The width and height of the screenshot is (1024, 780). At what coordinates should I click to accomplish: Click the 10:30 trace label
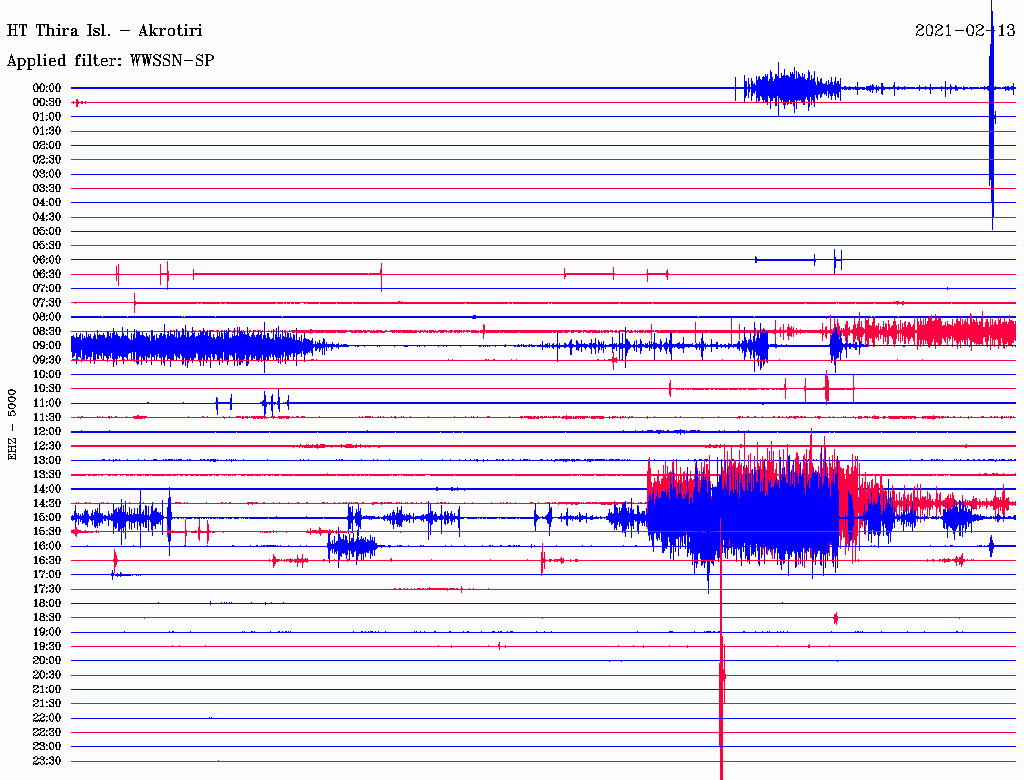[x=47, y=389]
